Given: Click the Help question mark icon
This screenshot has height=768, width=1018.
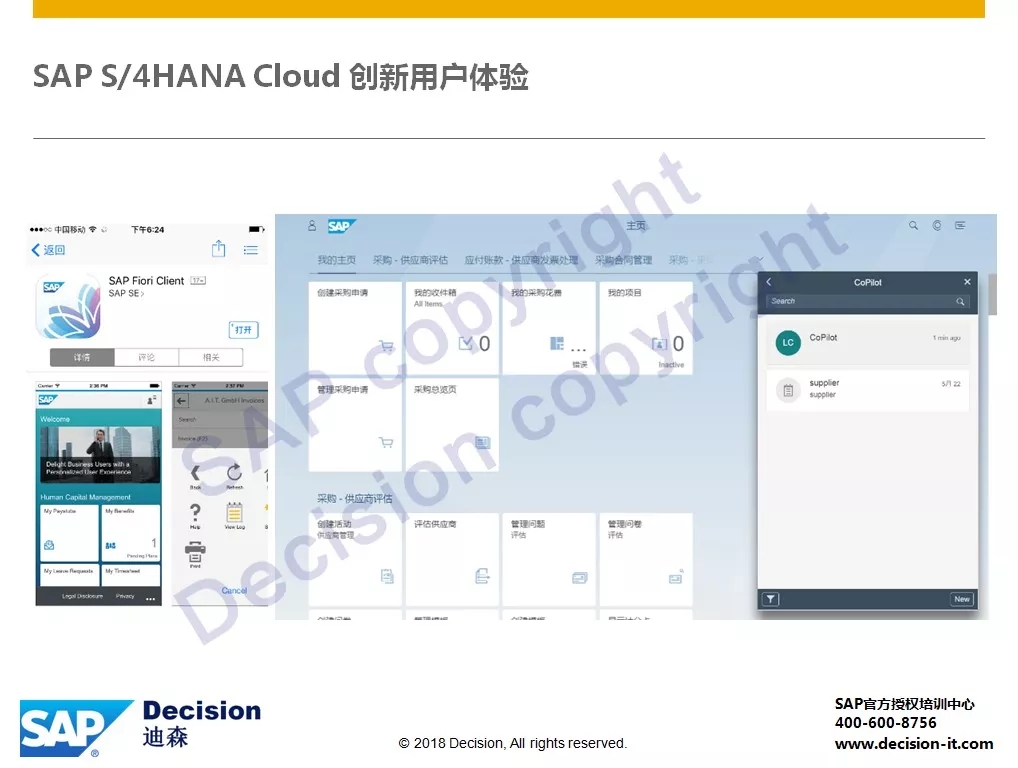Looking at the screenshot, I should click(x=195, y=515).
